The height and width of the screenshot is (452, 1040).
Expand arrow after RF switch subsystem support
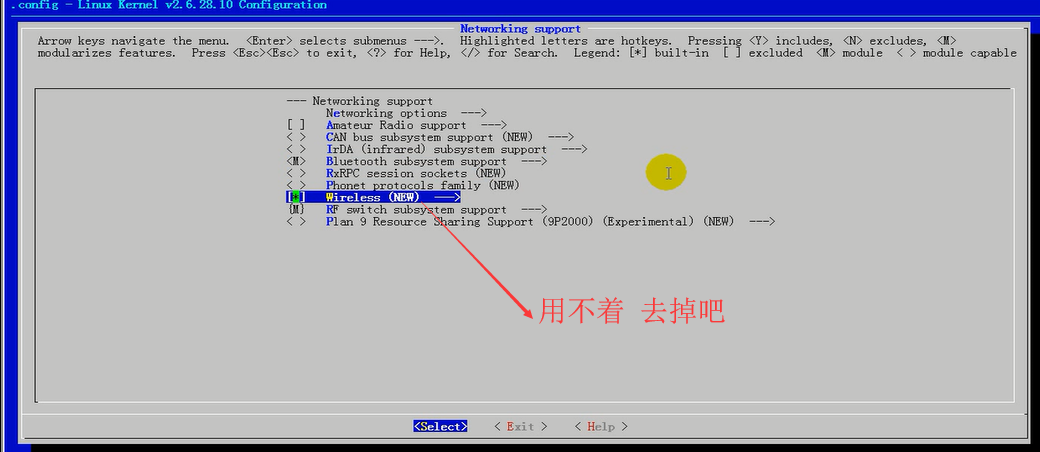[534, 209]
